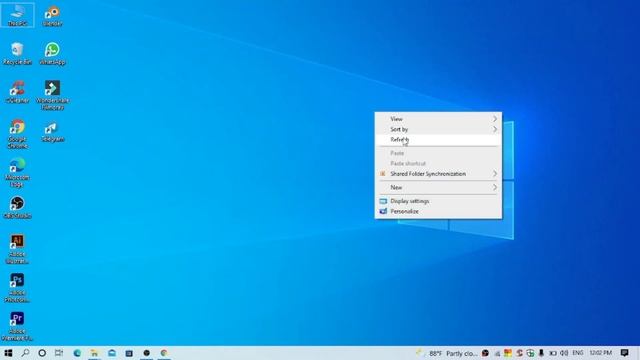
Task: Open the Mail app on taskbar
Action: click(112, 353)
